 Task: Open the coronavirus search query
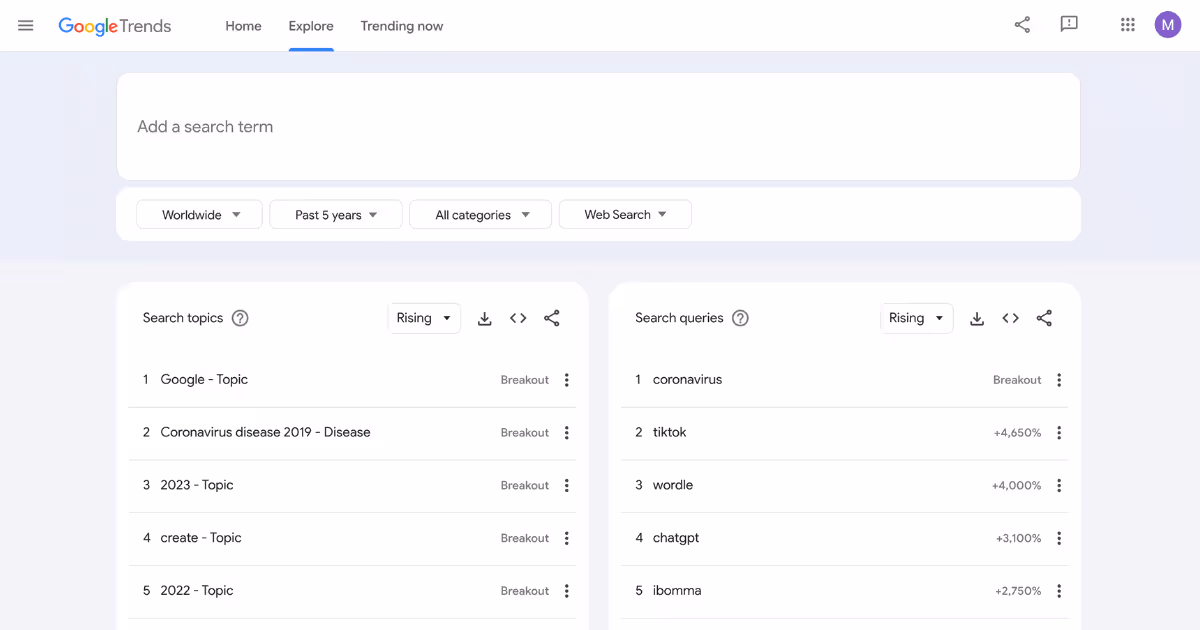(x=687, y=380)
